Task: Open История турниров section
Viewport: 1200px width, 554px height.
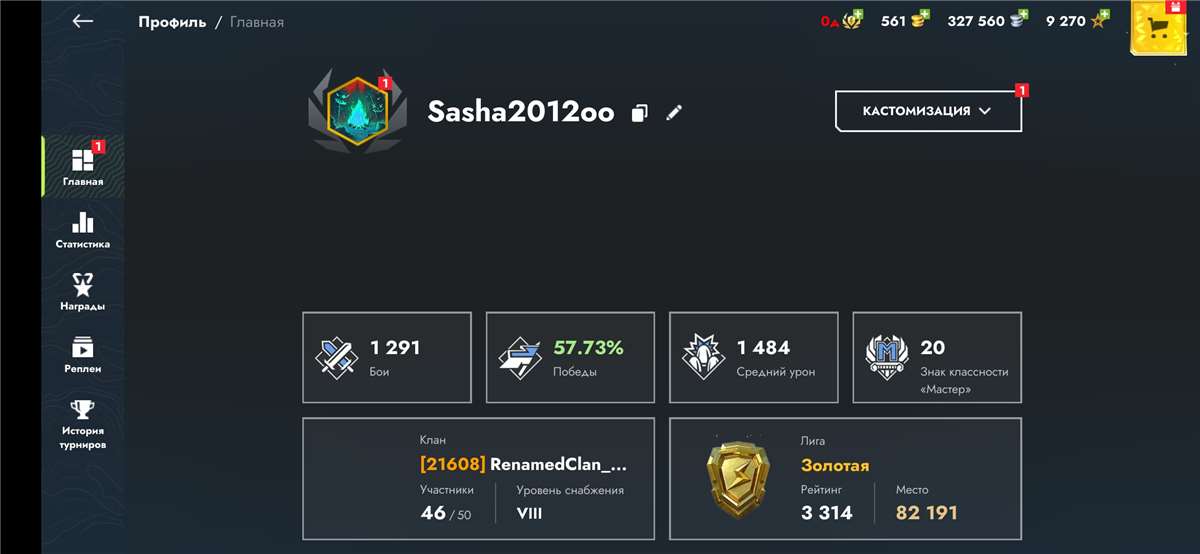Action: (x=83, y=424)
